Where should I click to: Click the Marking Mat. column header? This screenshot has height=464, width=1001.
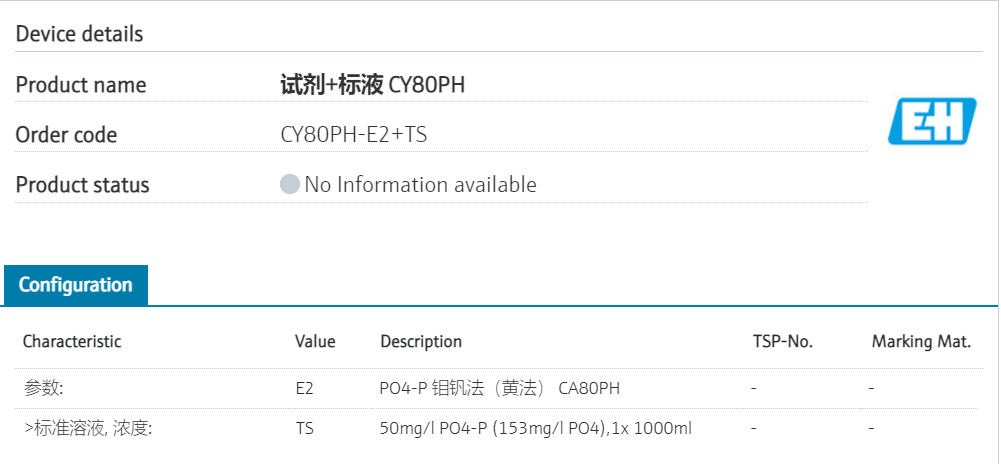pos(921,341)
